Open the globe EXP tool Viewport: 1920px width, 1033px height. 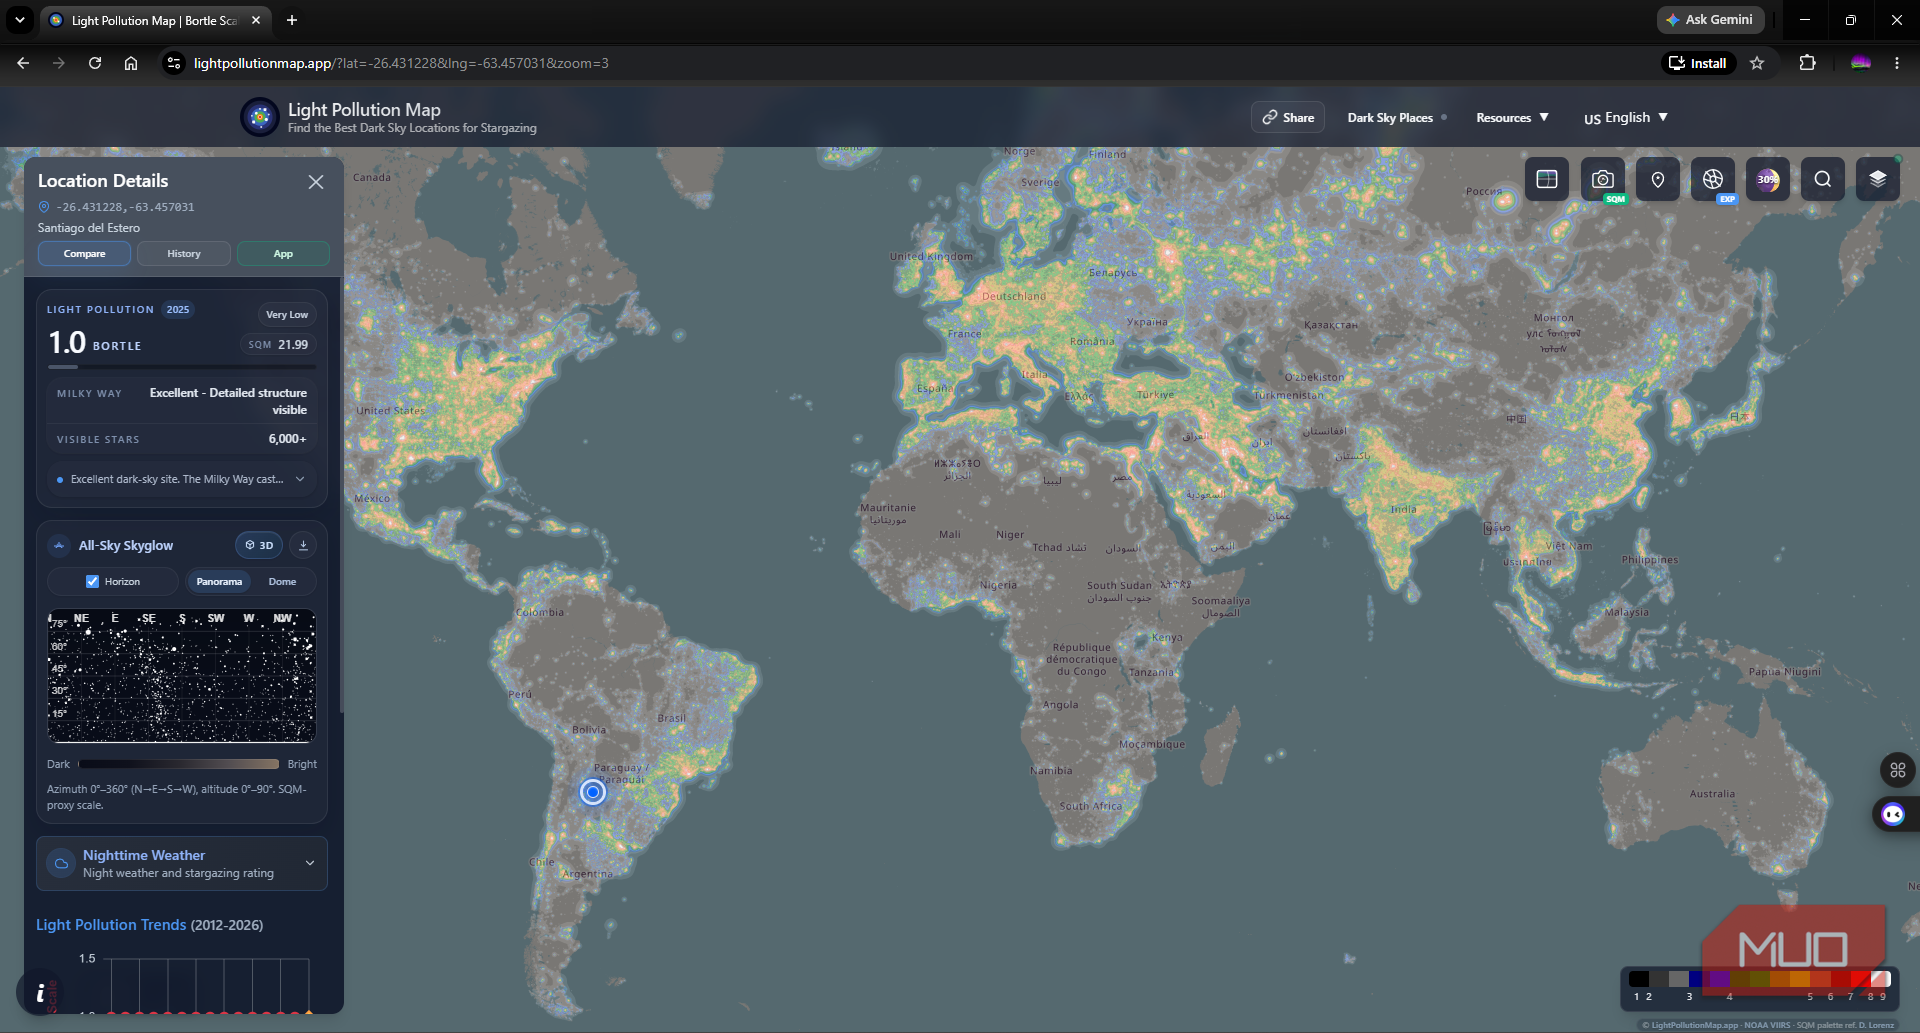[x=1713, y=179]
